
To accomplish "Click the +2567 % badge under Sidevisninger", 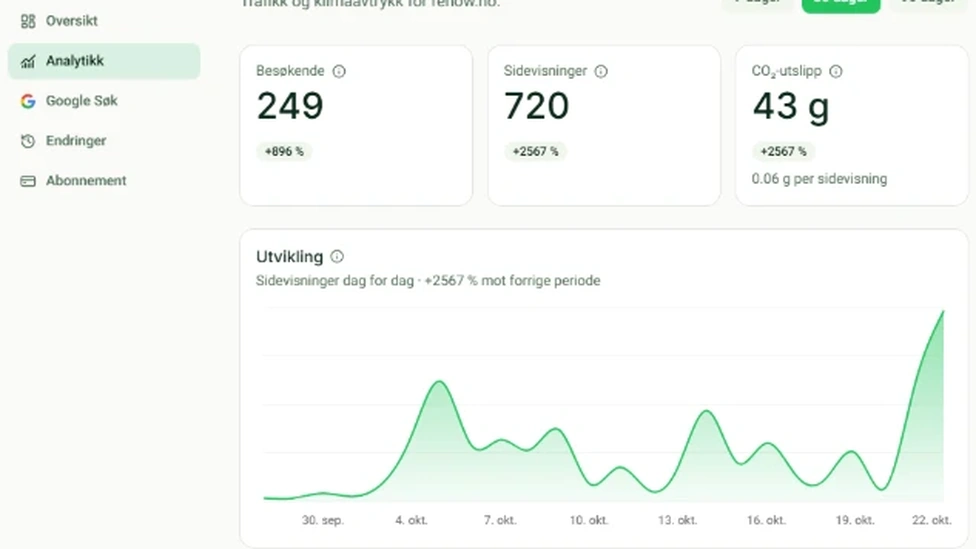I will [535, 151].
